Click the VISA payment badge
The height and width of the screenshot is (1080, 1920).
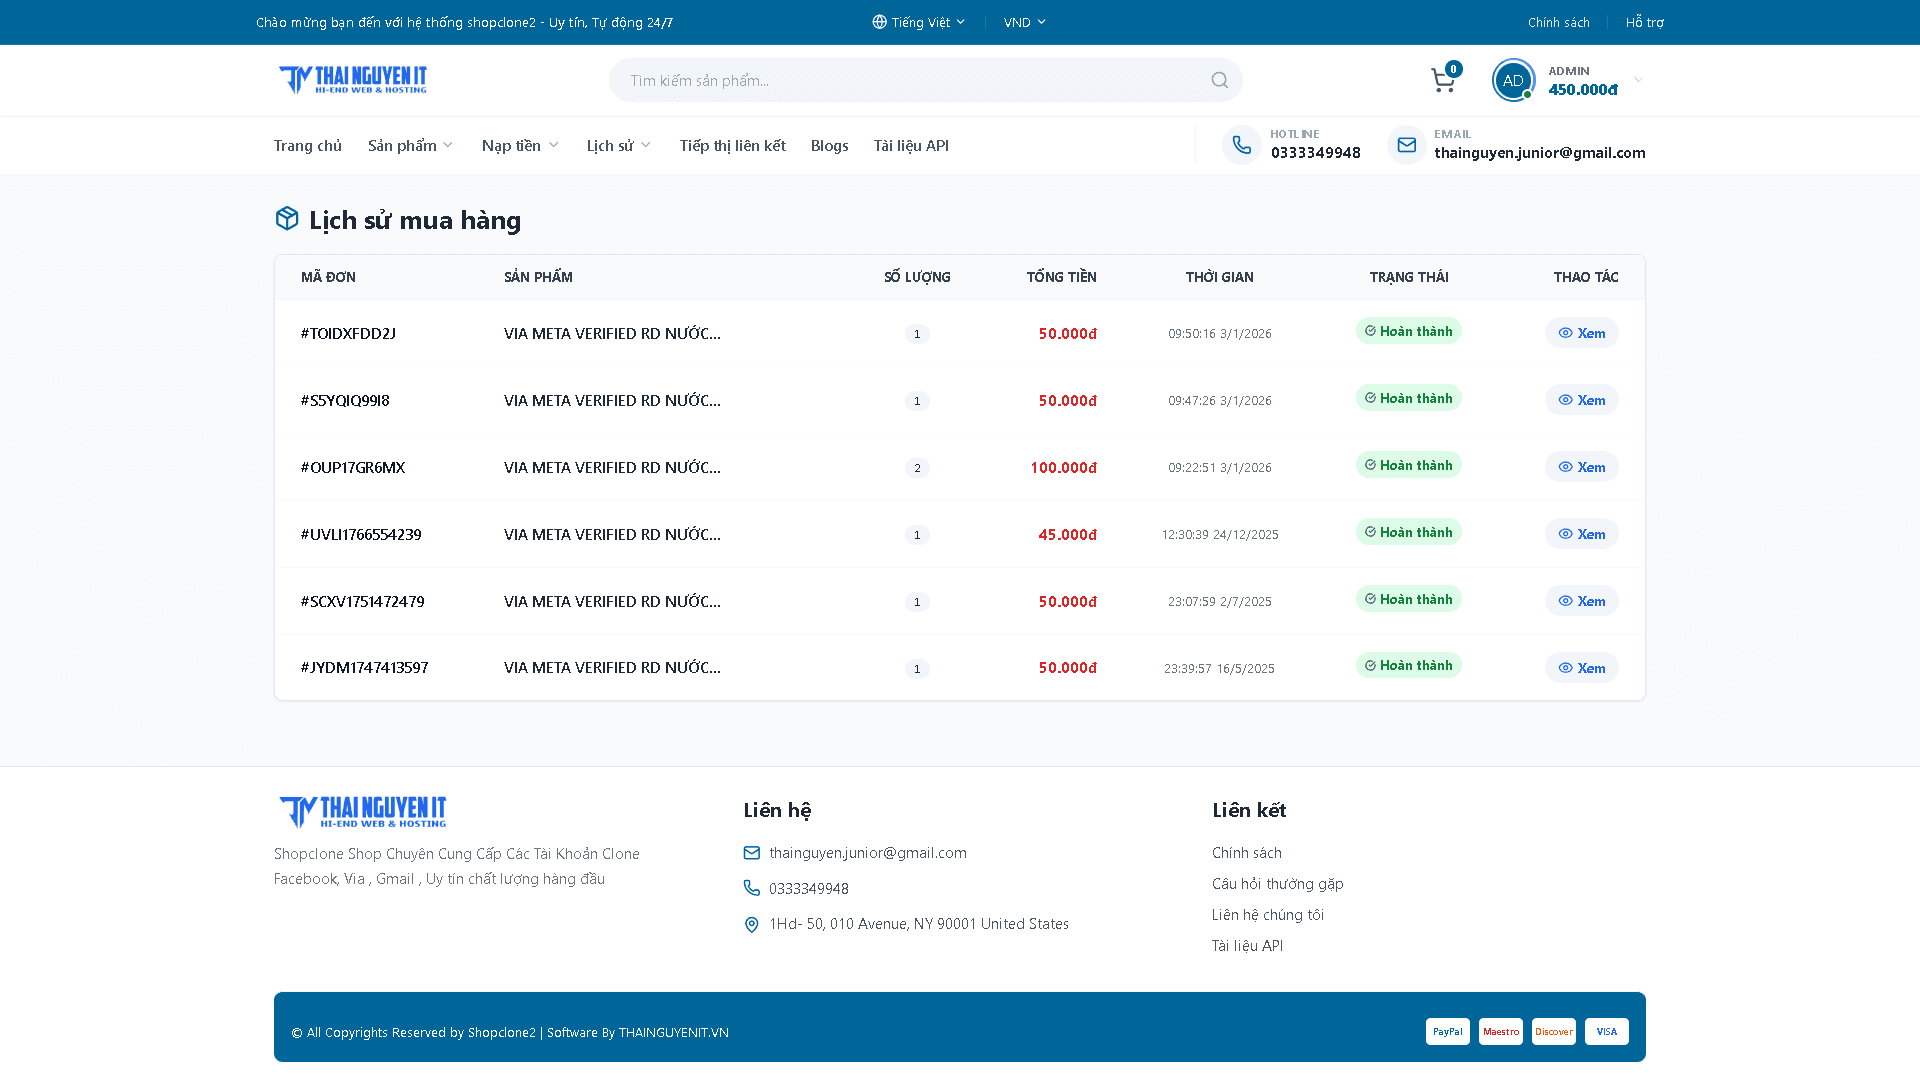pyautogui.click(x=1606, y=1031)
